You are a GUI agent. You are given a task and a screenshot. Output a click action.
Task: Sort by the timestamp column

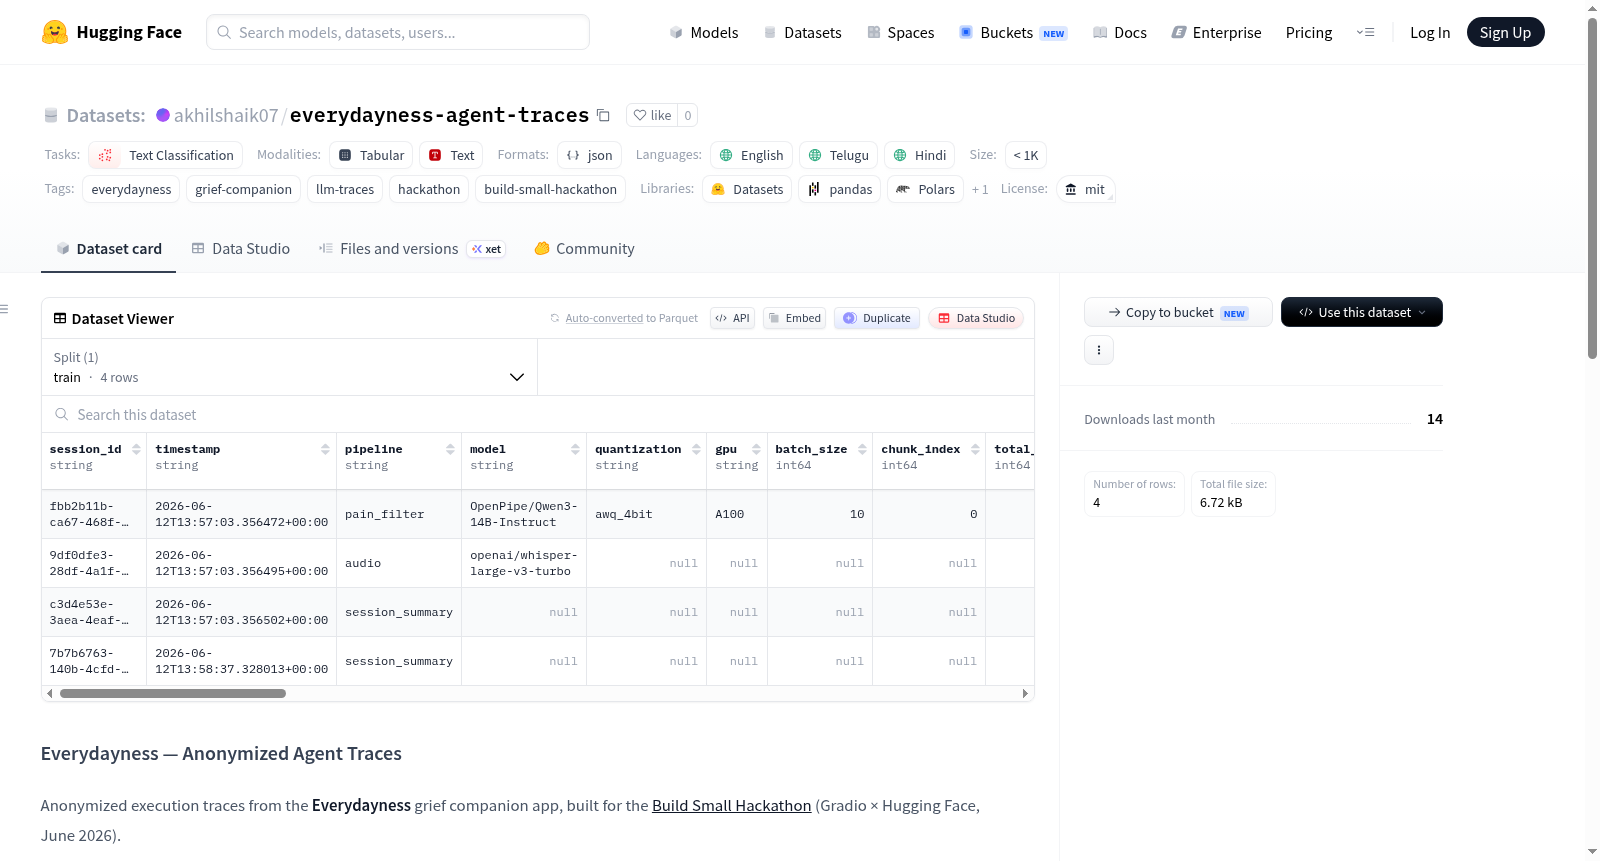coord(325,449)
